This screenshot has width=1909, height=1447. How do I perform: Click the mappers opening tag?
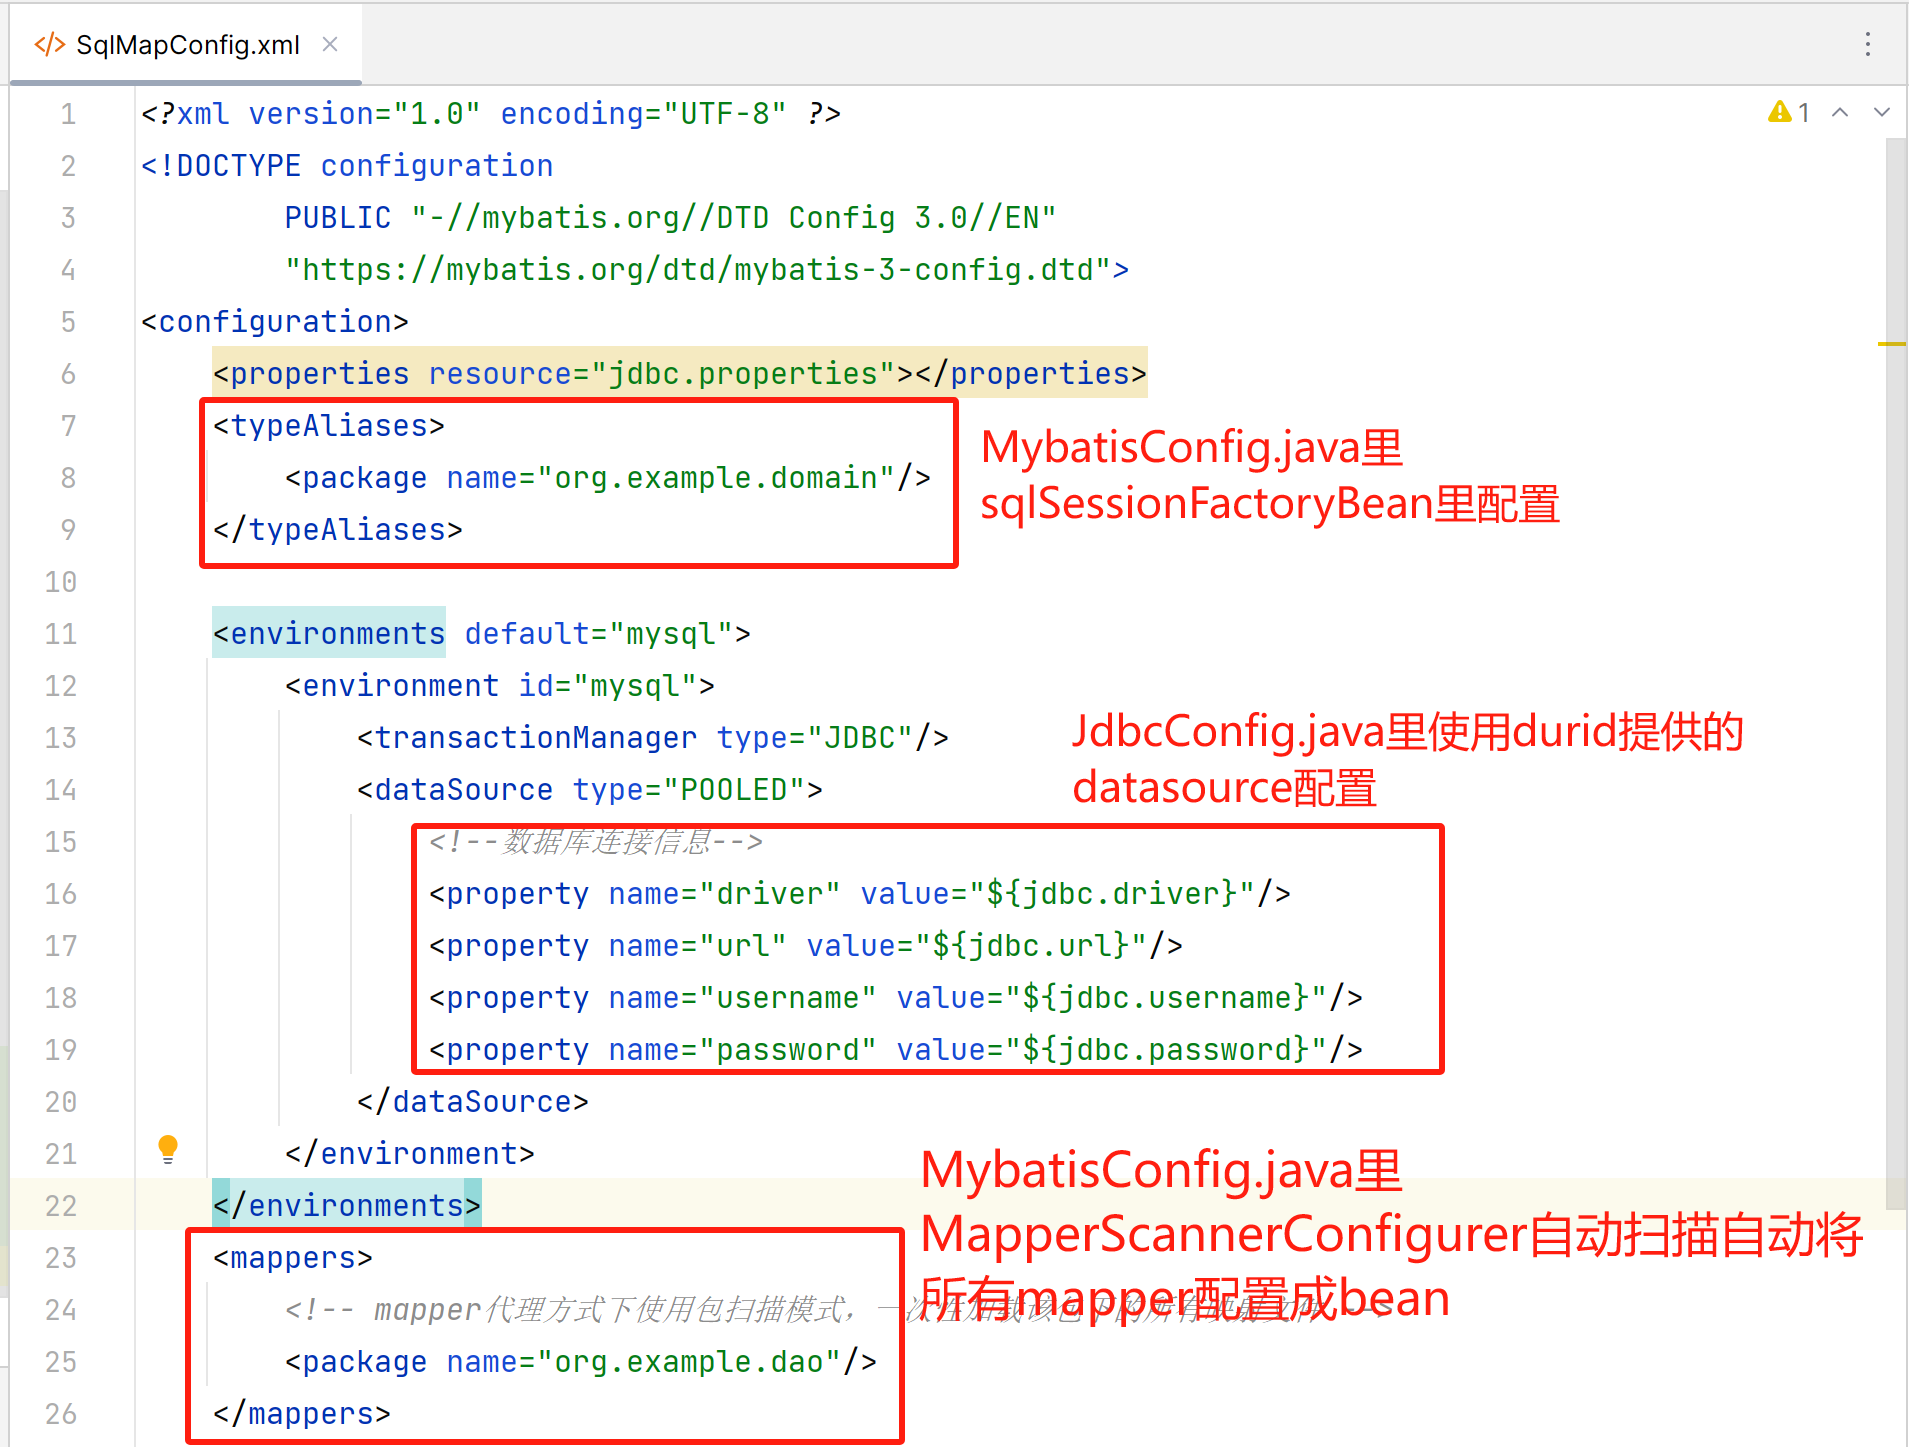[291, 1257]
